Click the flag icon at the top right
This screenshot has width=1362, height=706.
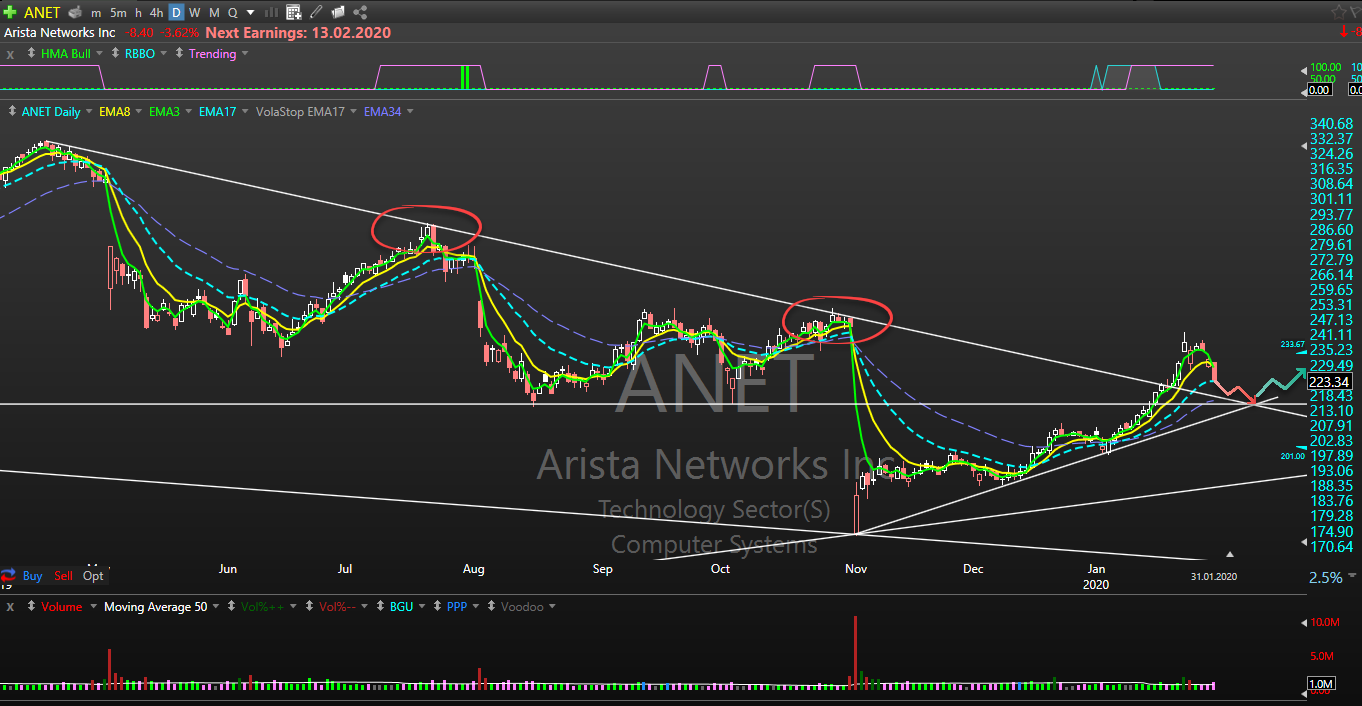coord(1356,12)
